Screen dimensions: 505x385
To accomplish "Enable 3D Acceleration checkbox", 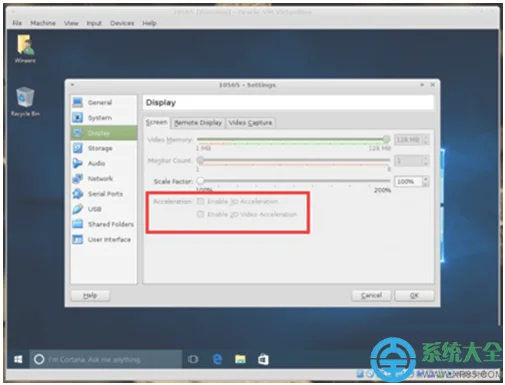I will [200, 201].
